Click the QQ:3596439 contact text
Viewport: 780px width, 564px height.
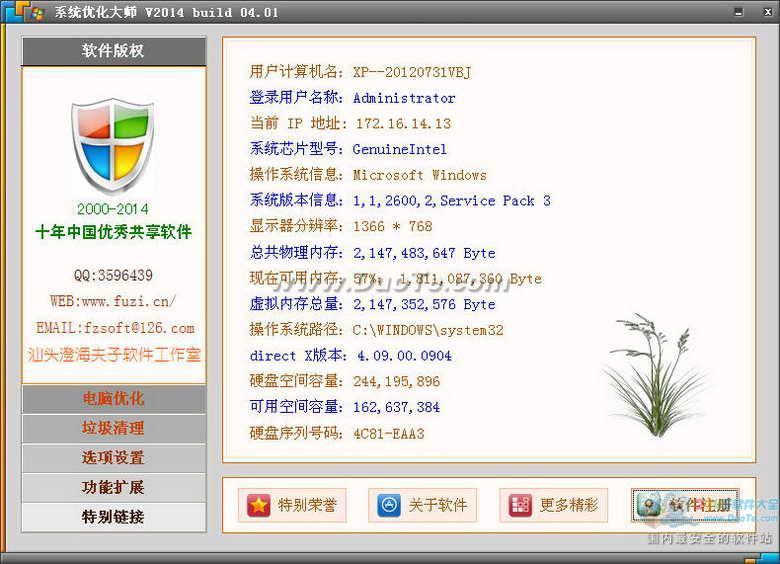pos(113,275)
